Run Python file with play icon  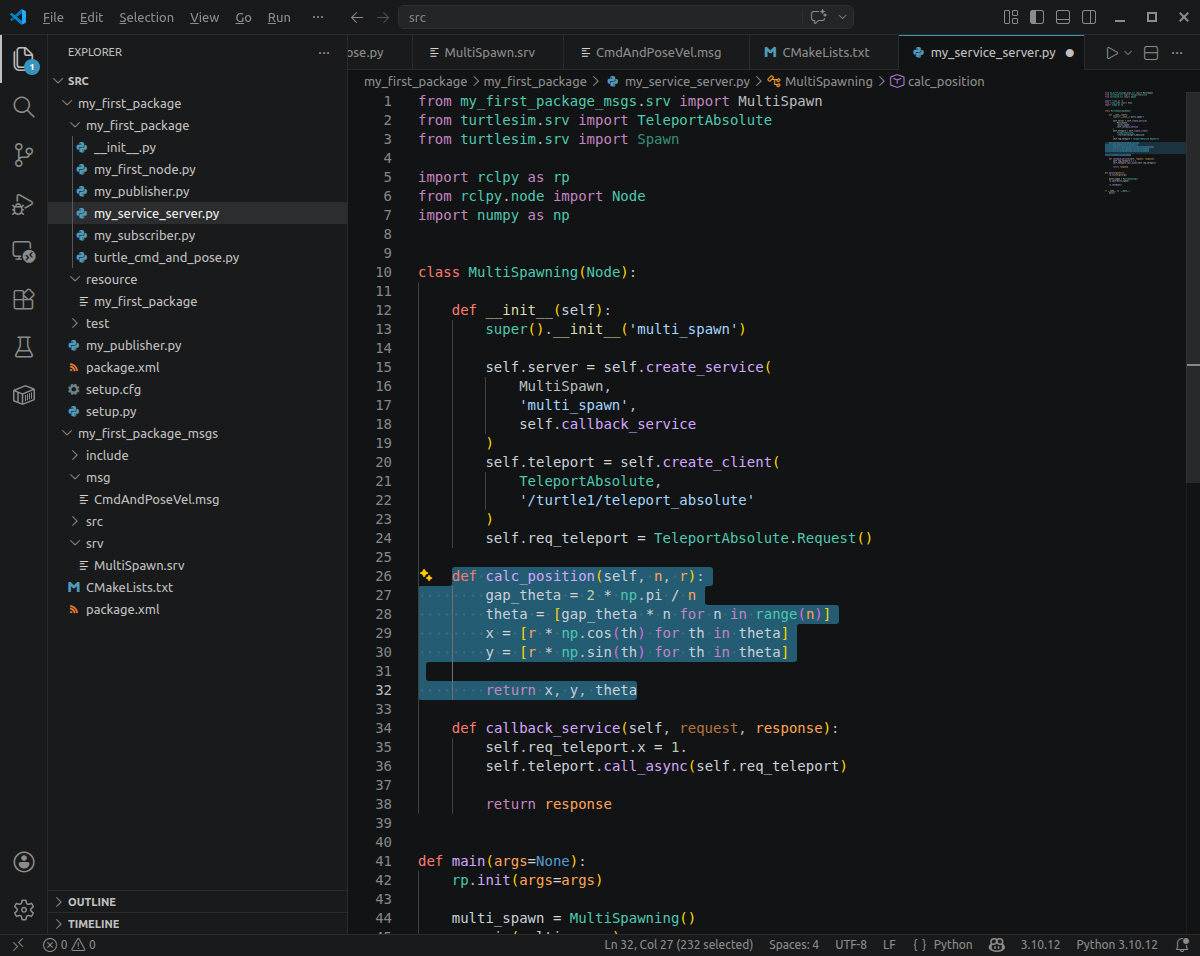click(1111, 53)
